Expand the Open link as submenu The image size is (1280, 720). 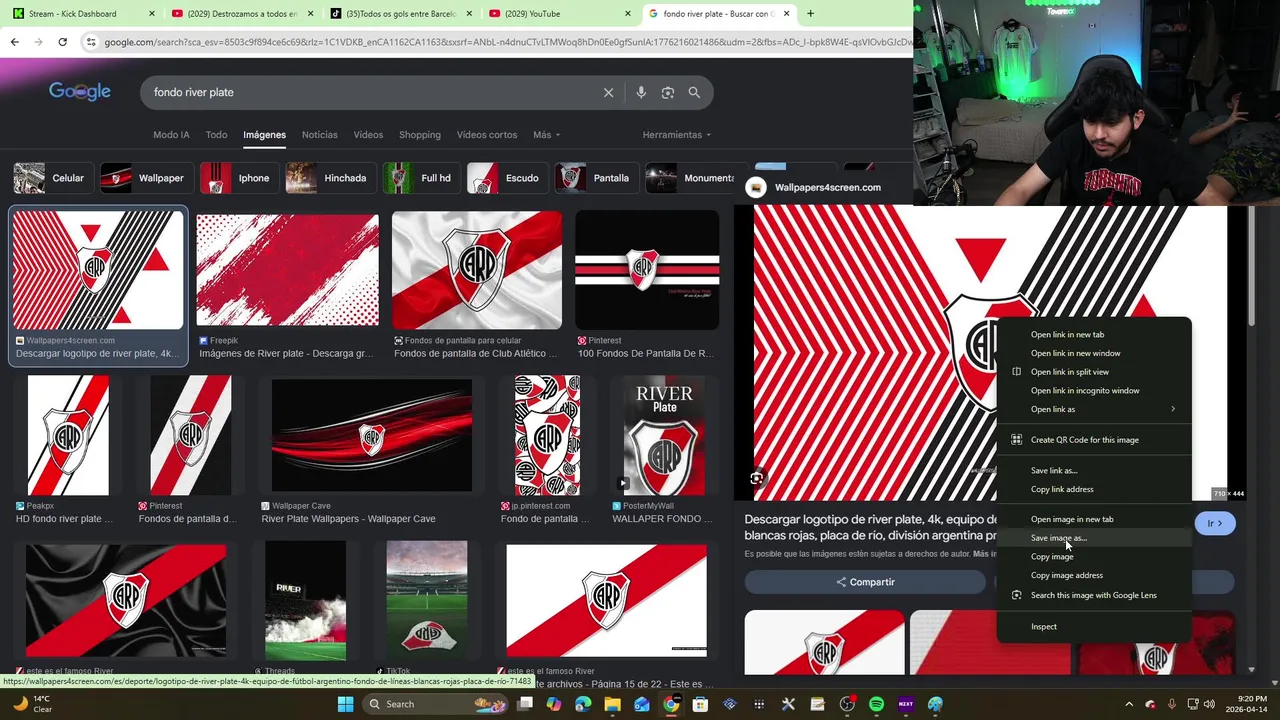point(1094,409)
